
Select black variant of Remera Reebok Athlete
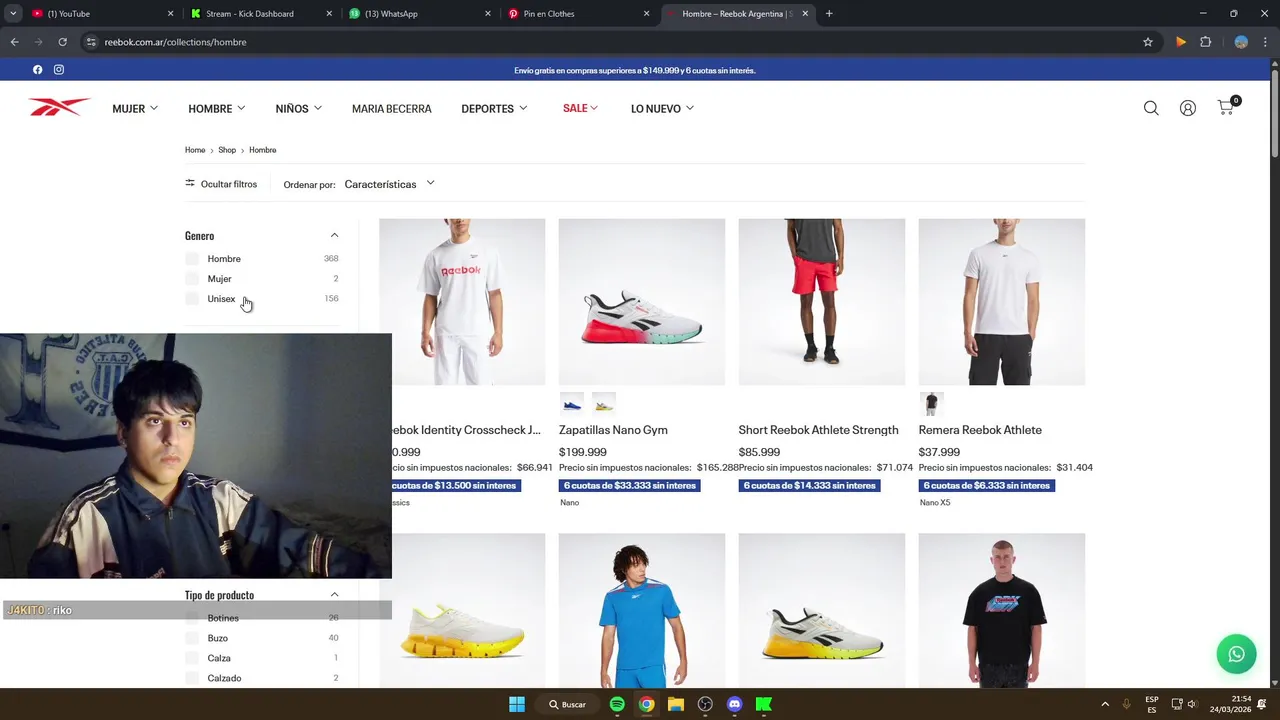[931, 404]
